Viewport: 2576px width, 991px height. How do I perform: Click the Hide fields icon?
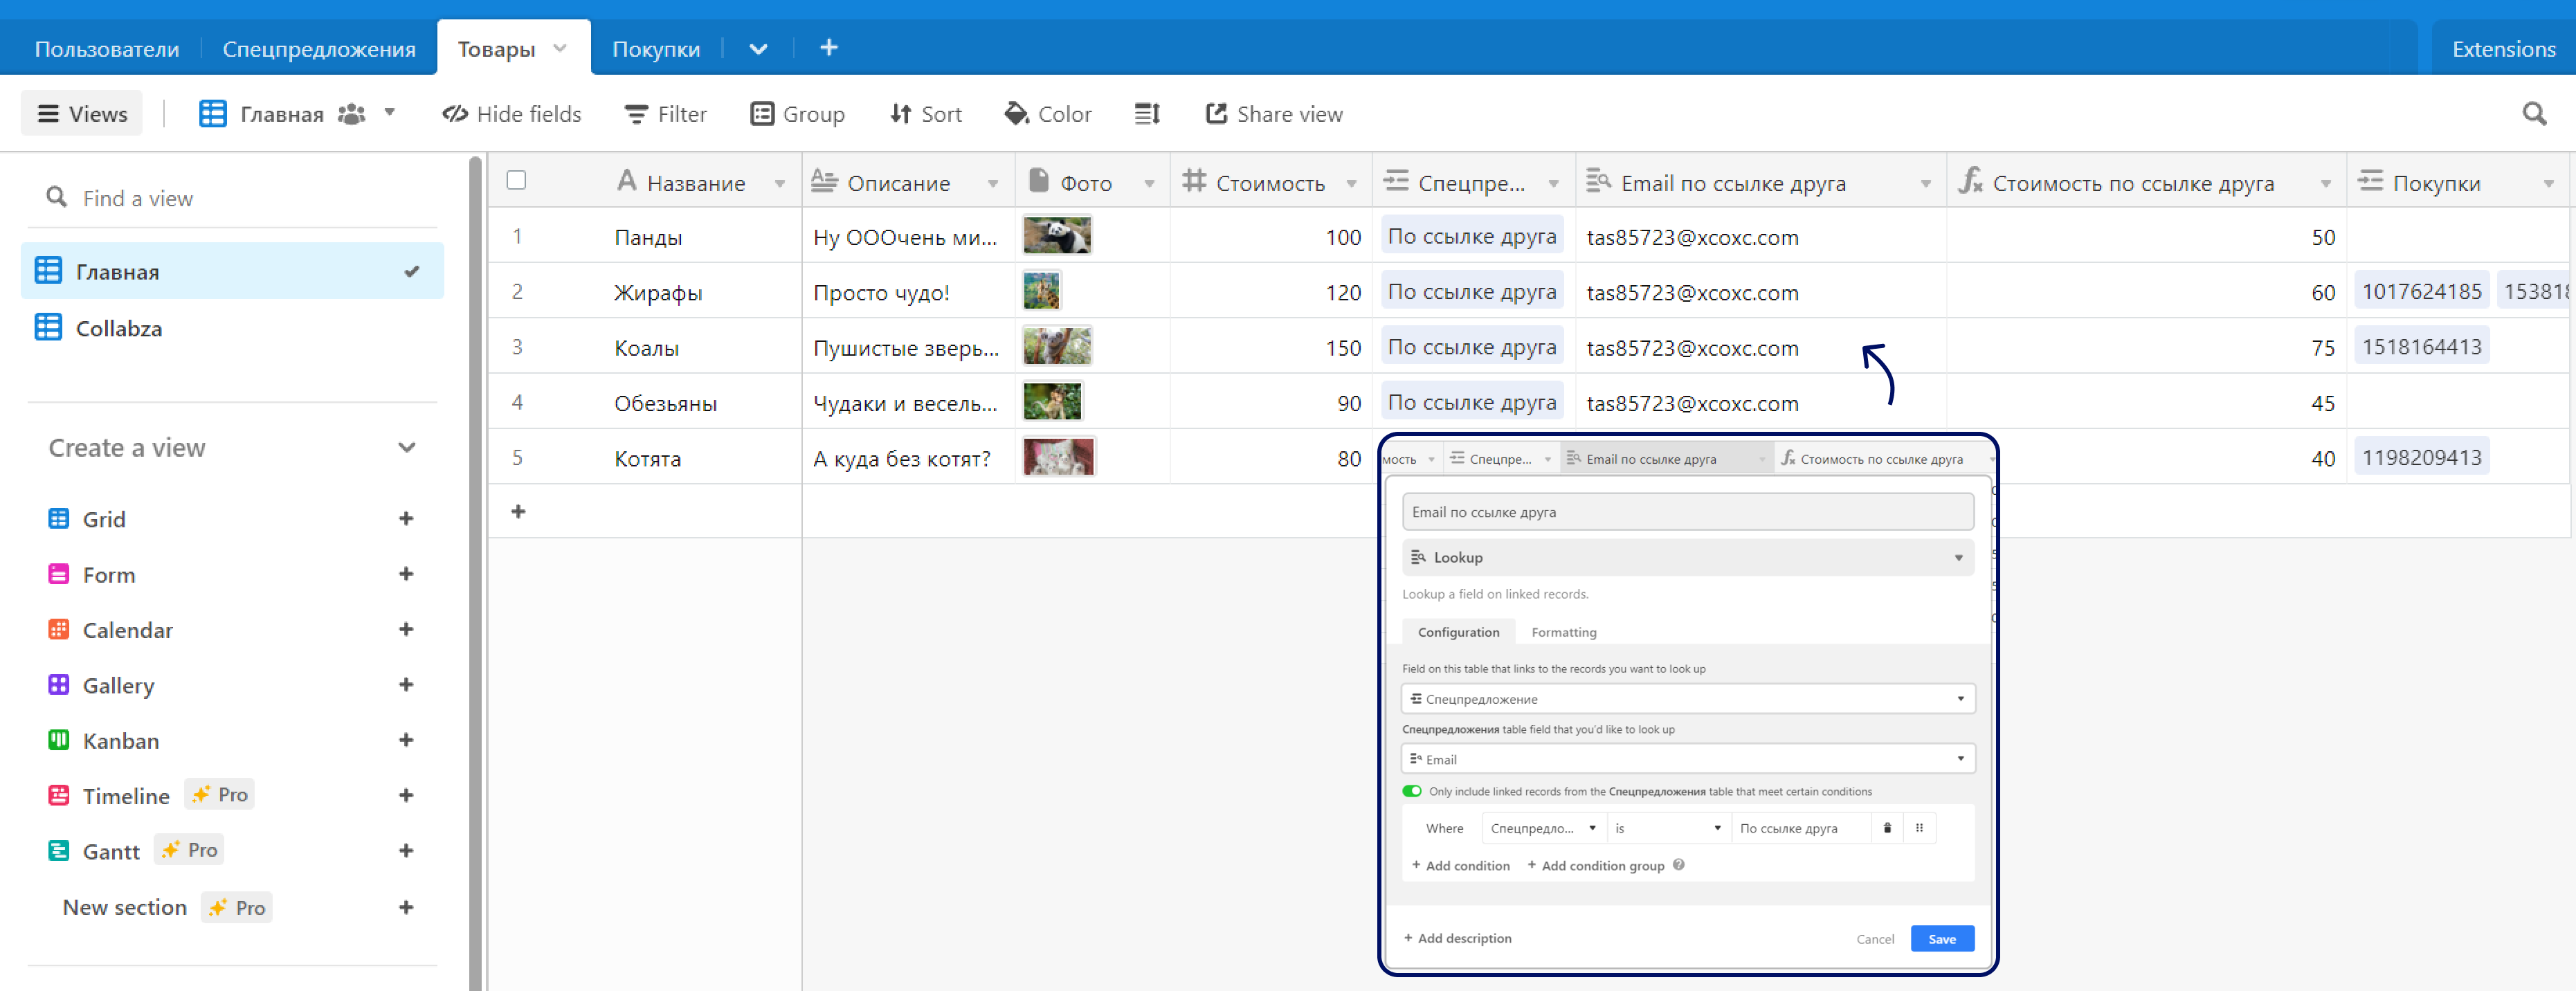point(455,114)
